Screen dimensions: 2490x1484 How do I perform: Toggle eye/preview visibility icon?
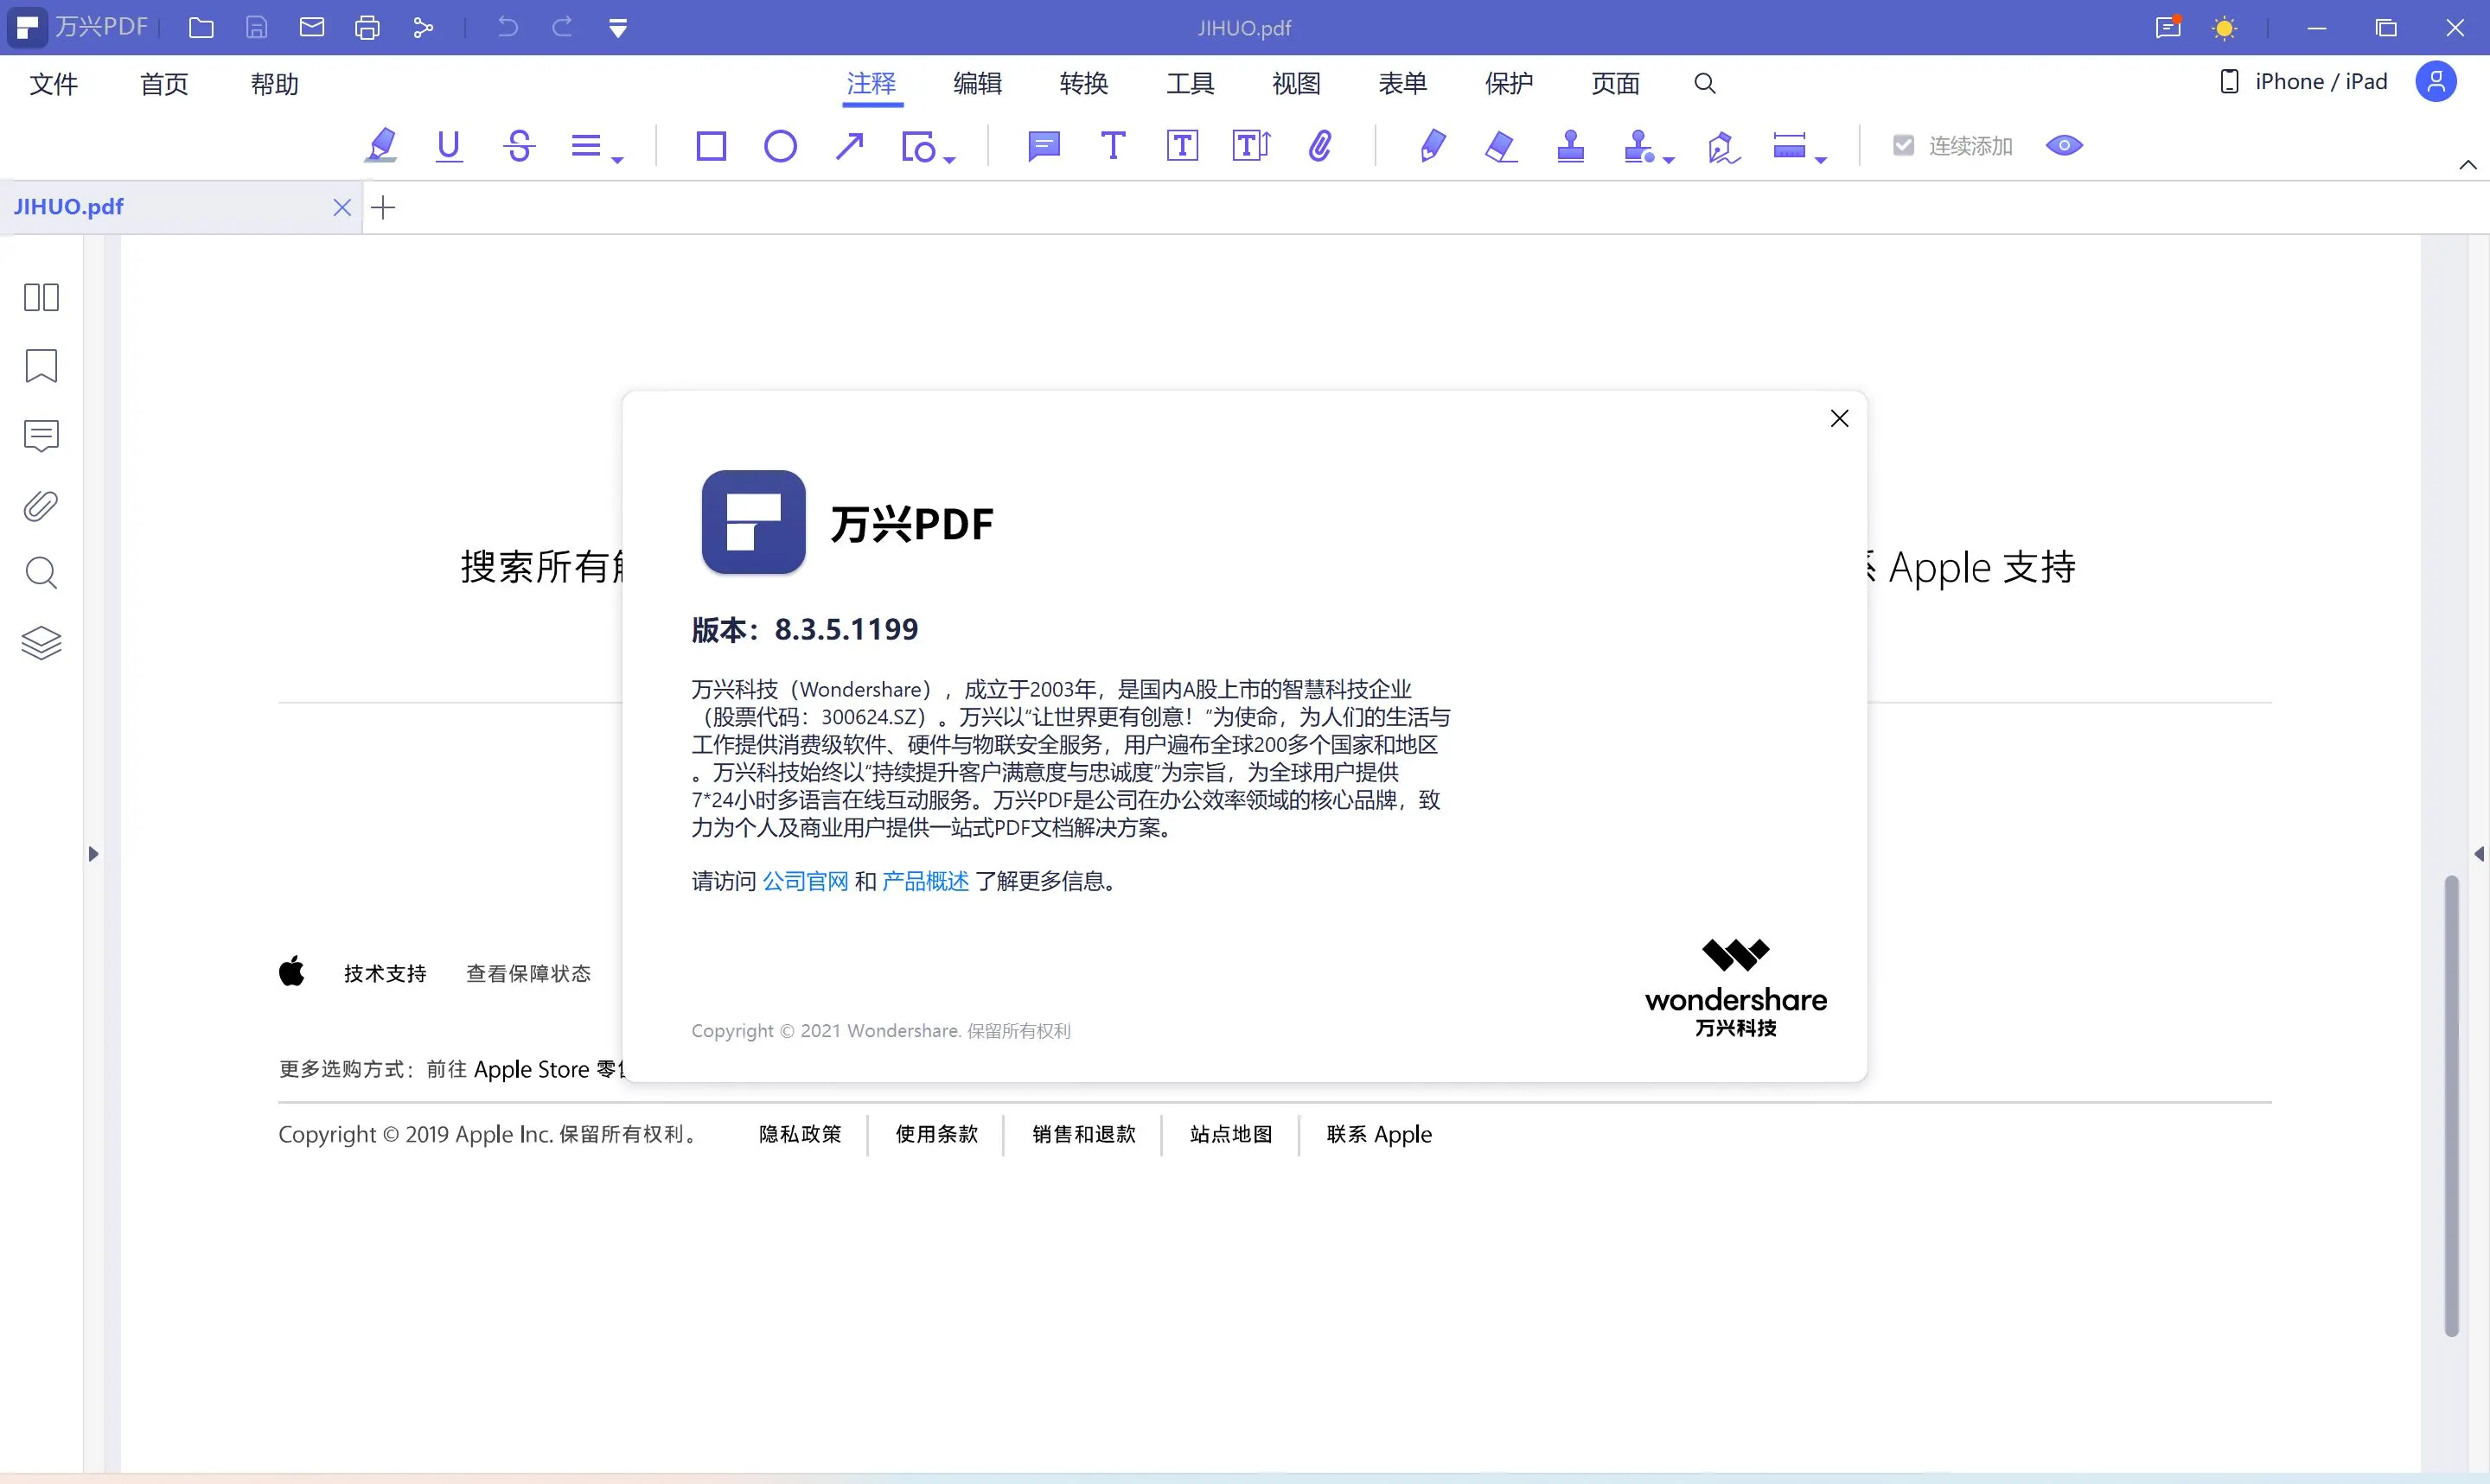2064,143
